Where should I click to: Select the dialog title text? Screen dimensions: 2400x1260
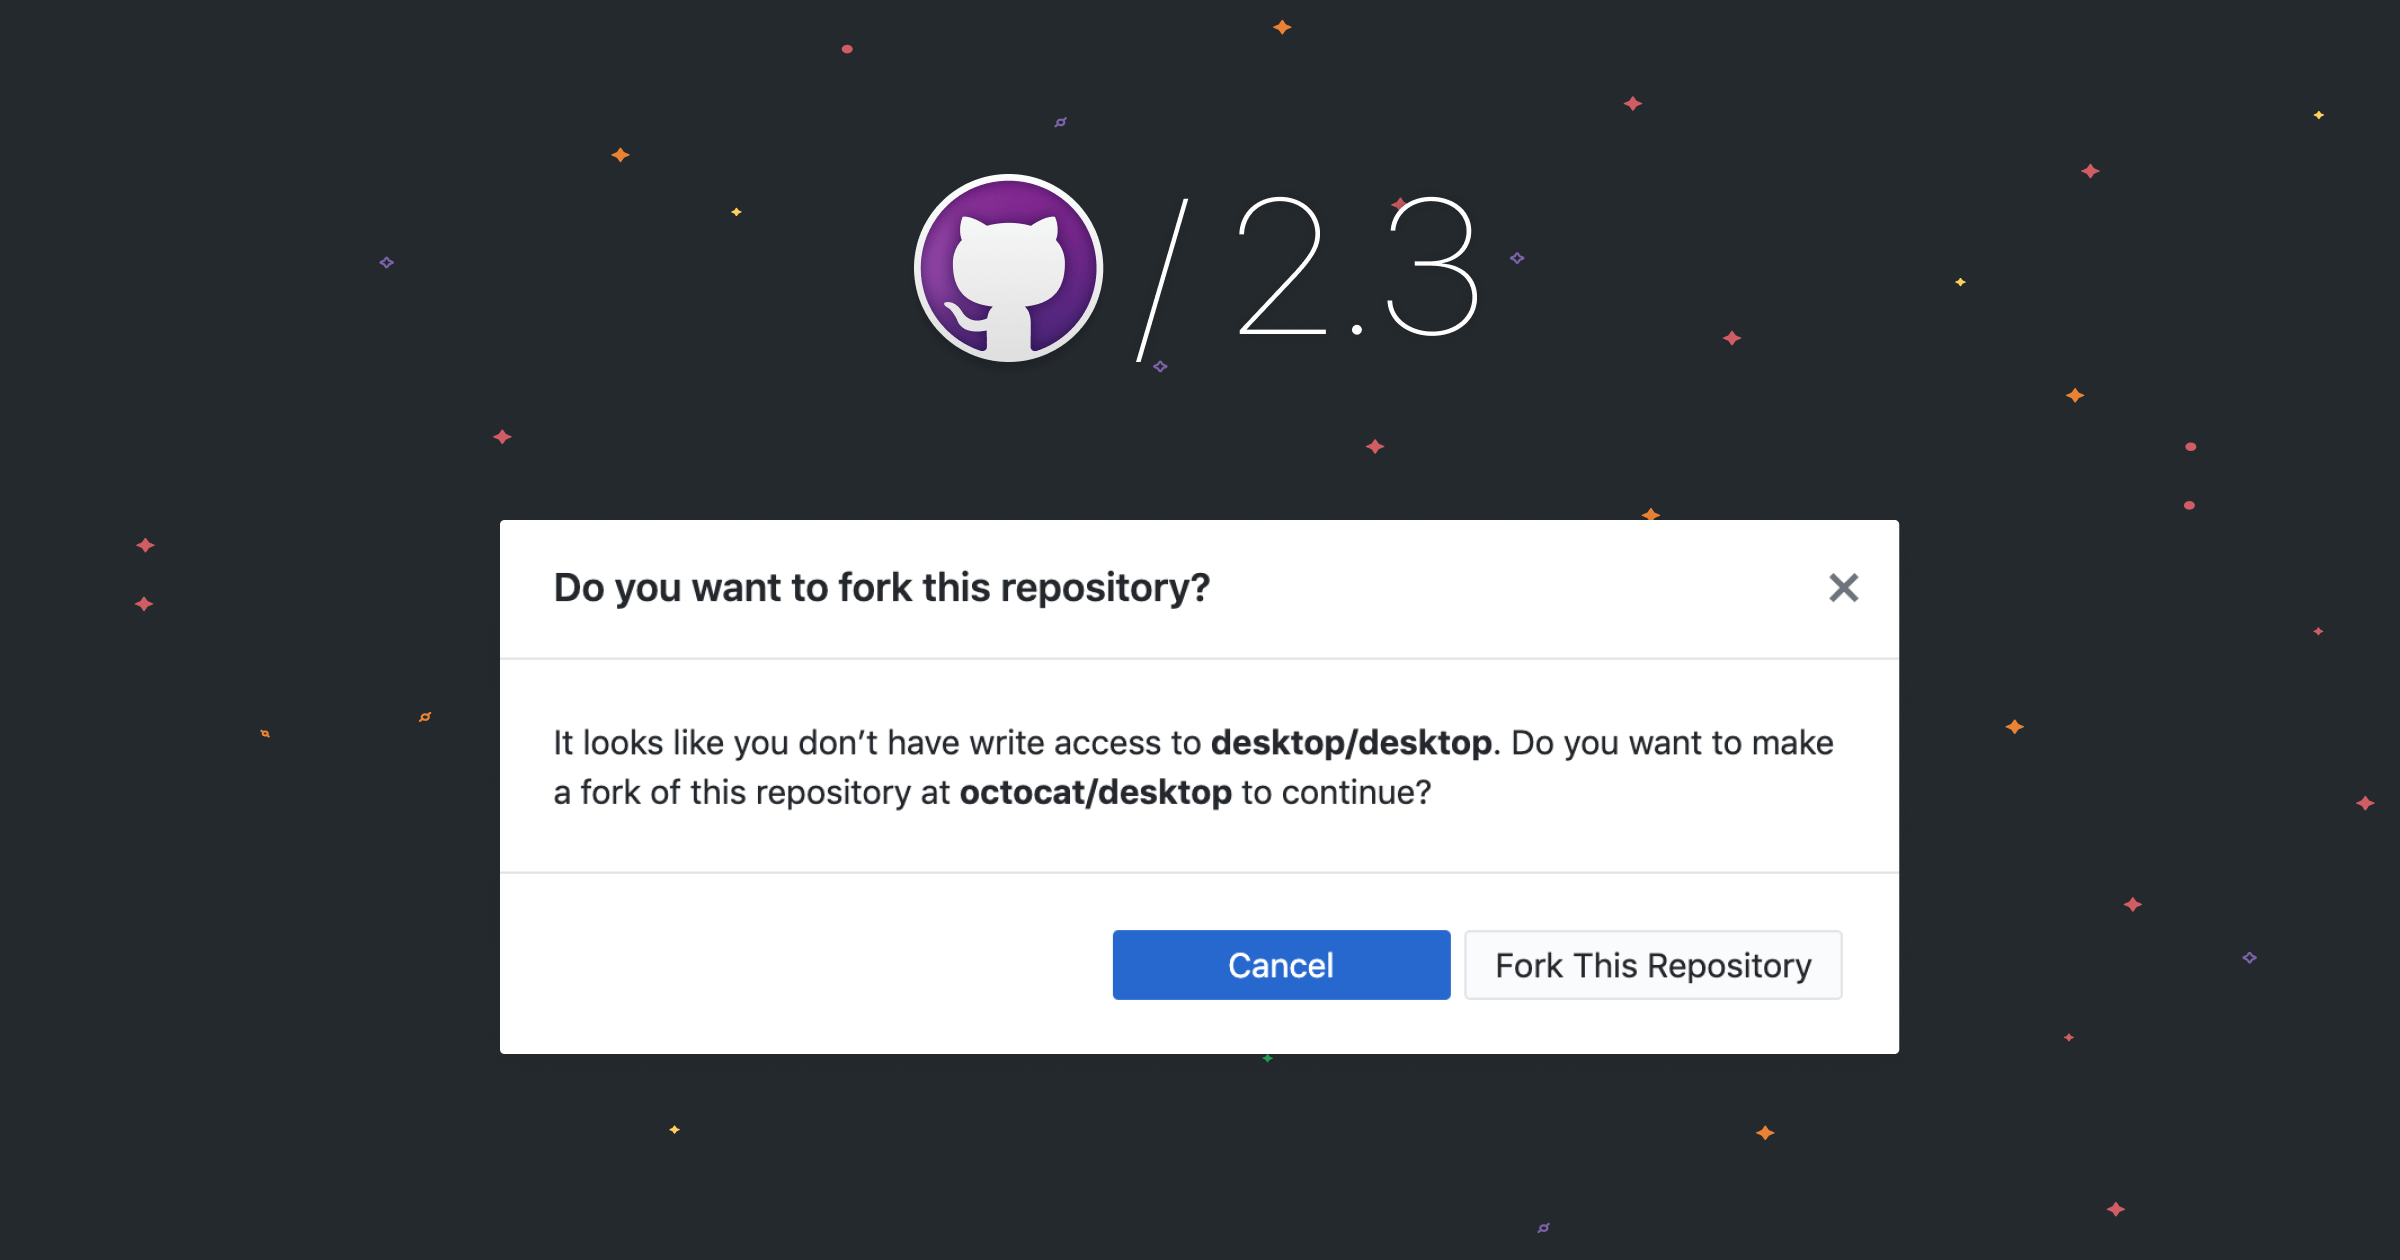(x=881, y=588)
